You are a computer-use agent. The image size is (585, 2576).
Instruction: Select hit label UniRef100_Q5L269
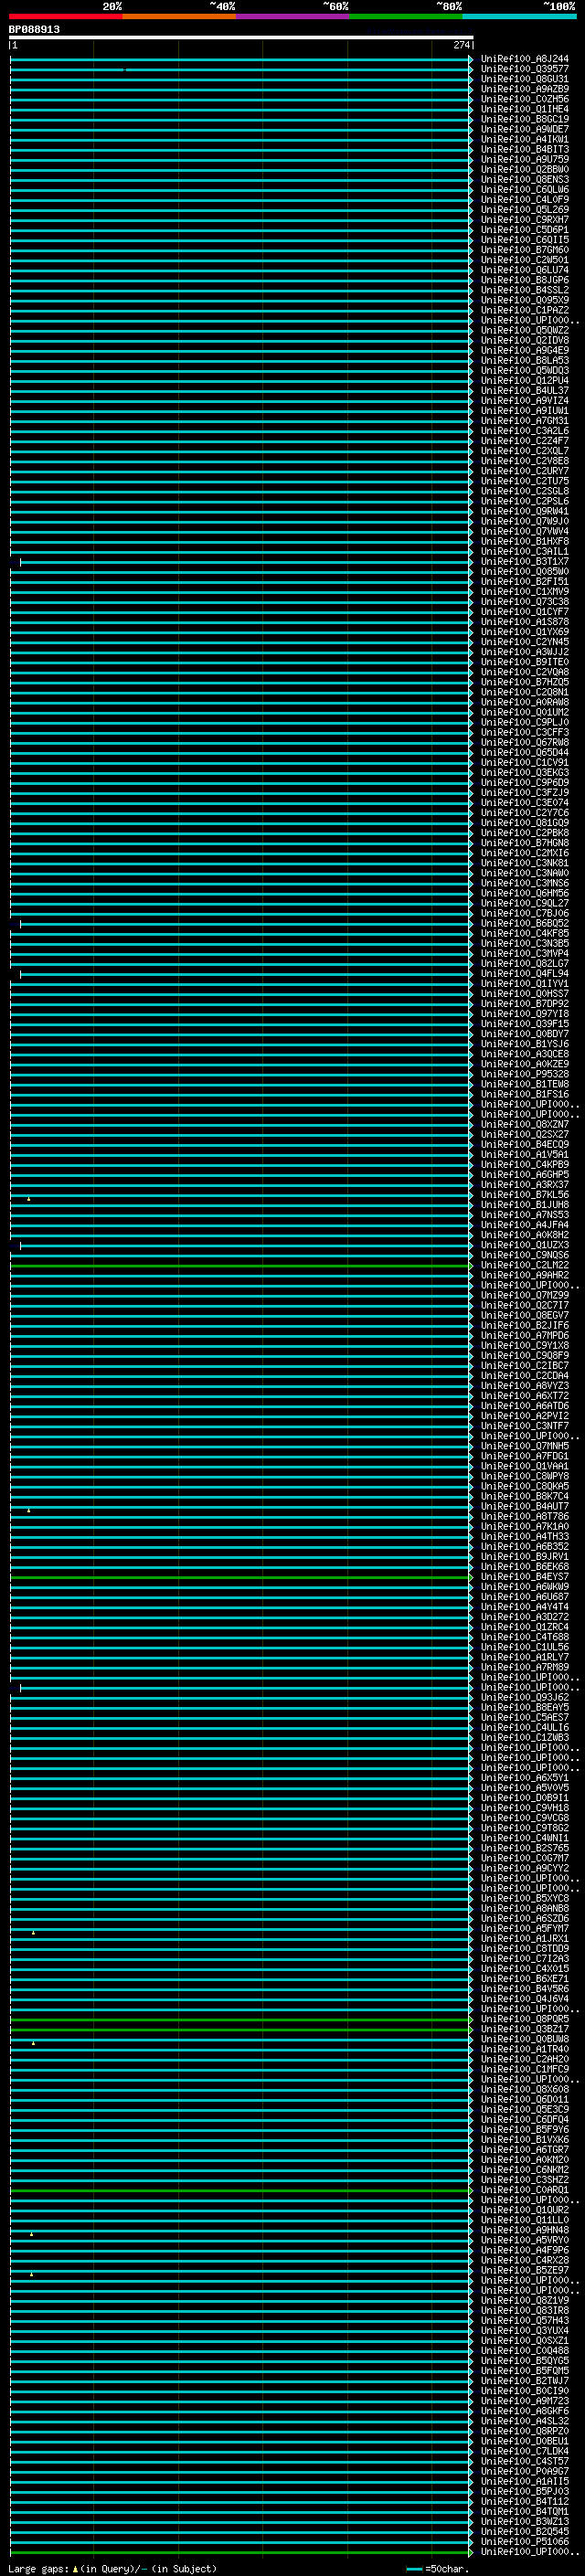tap(525, 210)
